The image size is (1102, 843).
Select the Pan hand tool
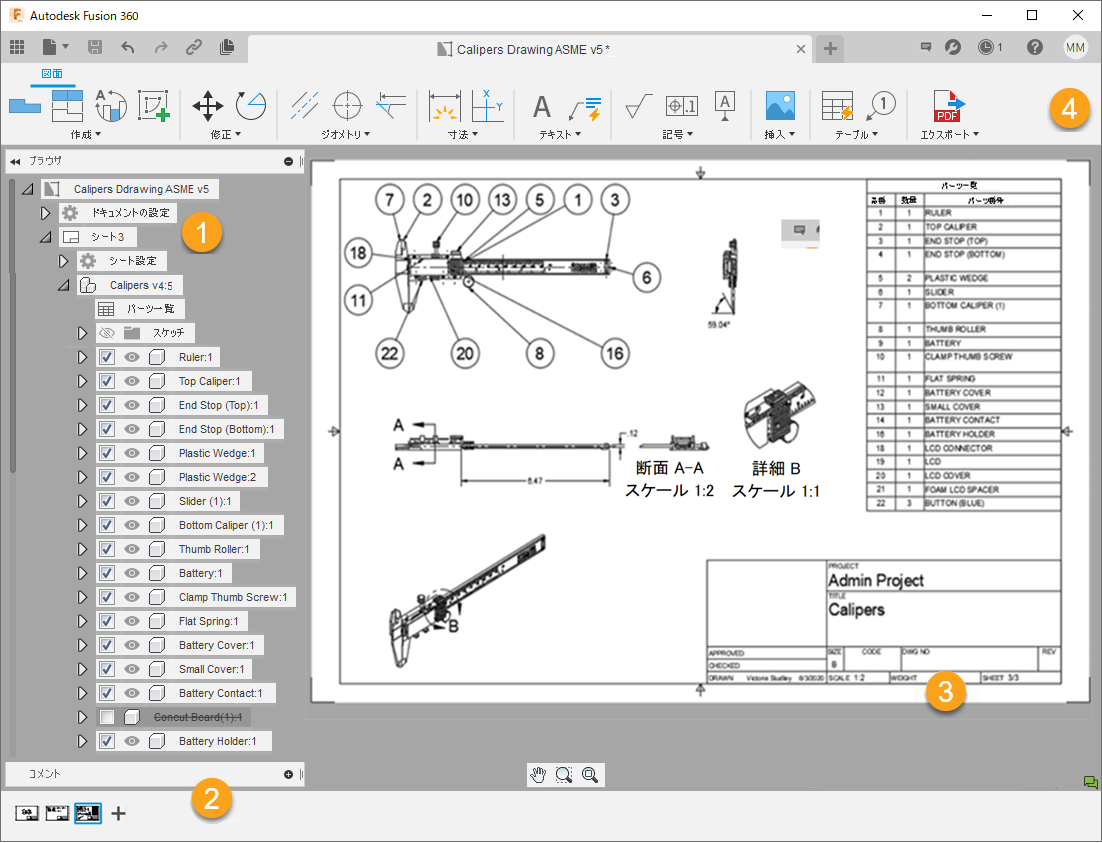pos(538,775)
